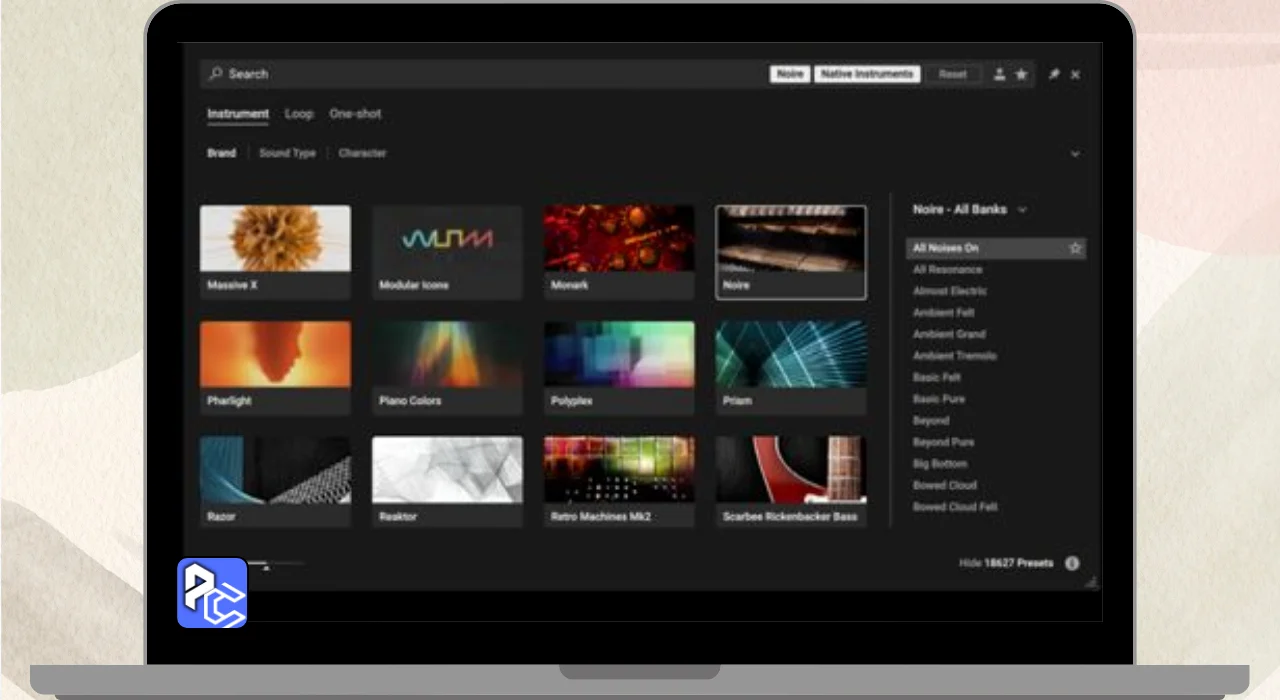Select the Polyplex instrument tile

pyautogui.click(x=619, y=368)
